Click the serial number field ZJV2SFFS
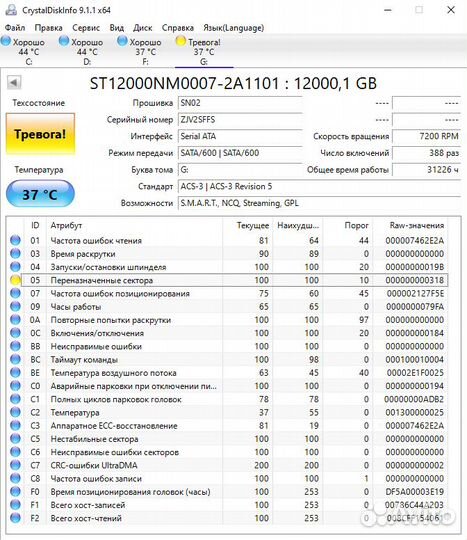This screenshot has height=540, width=467. click(240, 120)
